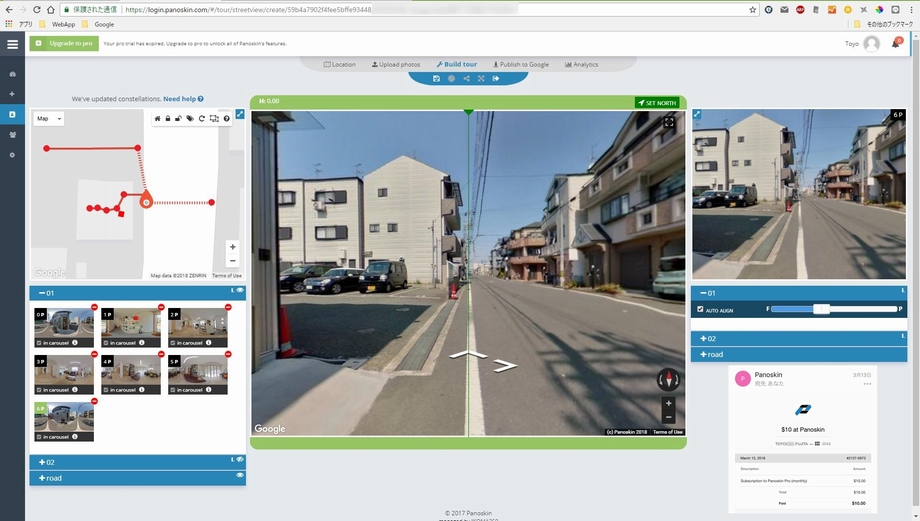Open the Need help link
This screenshot has width=920, height=521.
coord(183,99)
